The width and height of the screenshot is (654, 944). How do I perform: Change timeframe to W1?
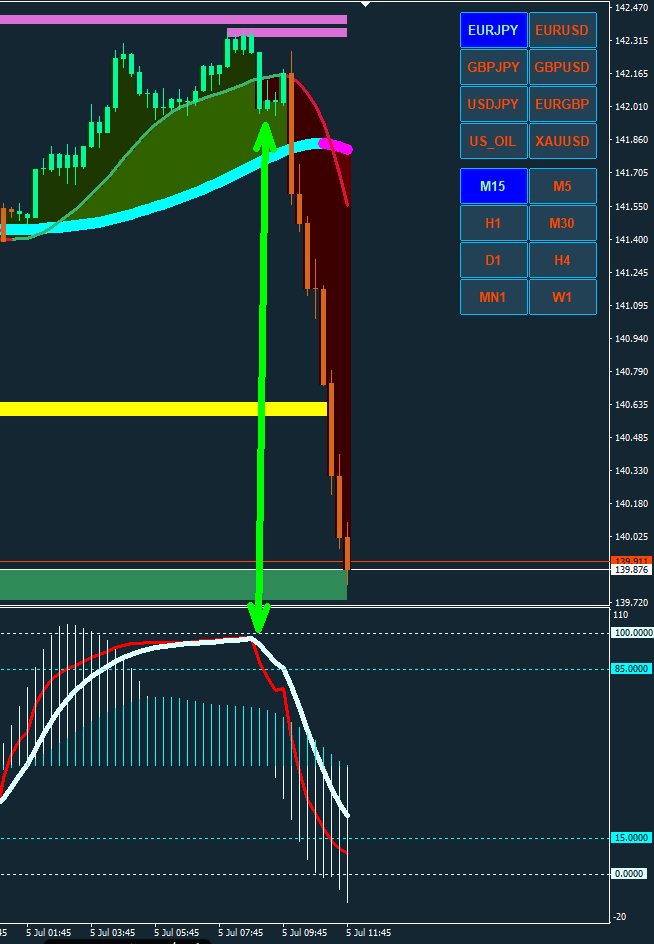tap(562, 297)
